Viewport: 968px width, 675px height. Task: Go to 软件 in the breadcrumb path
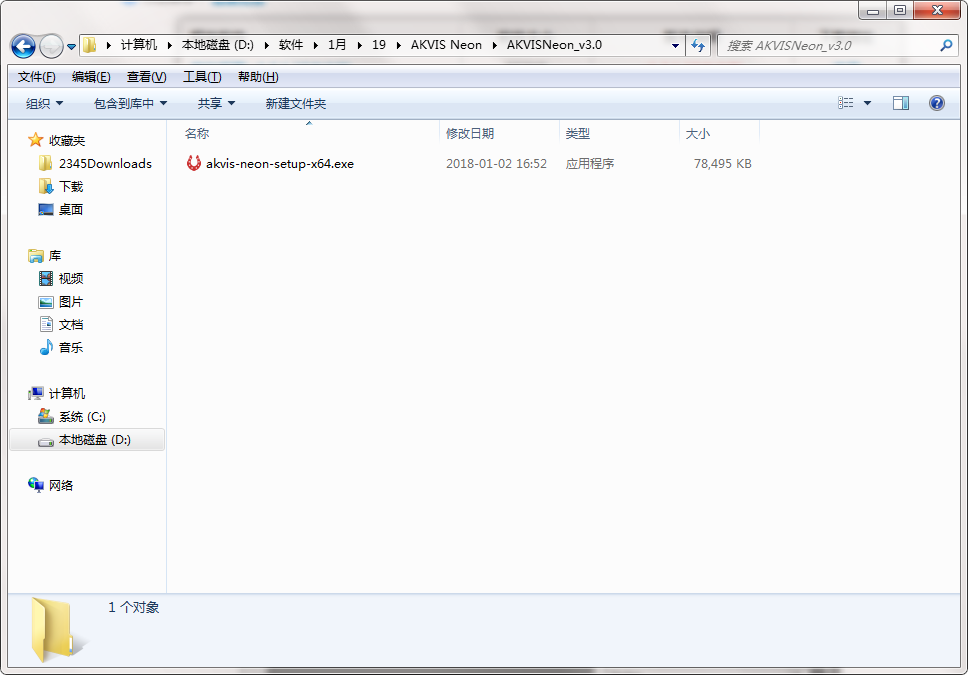pyautogui.click(x=291, y=45)
